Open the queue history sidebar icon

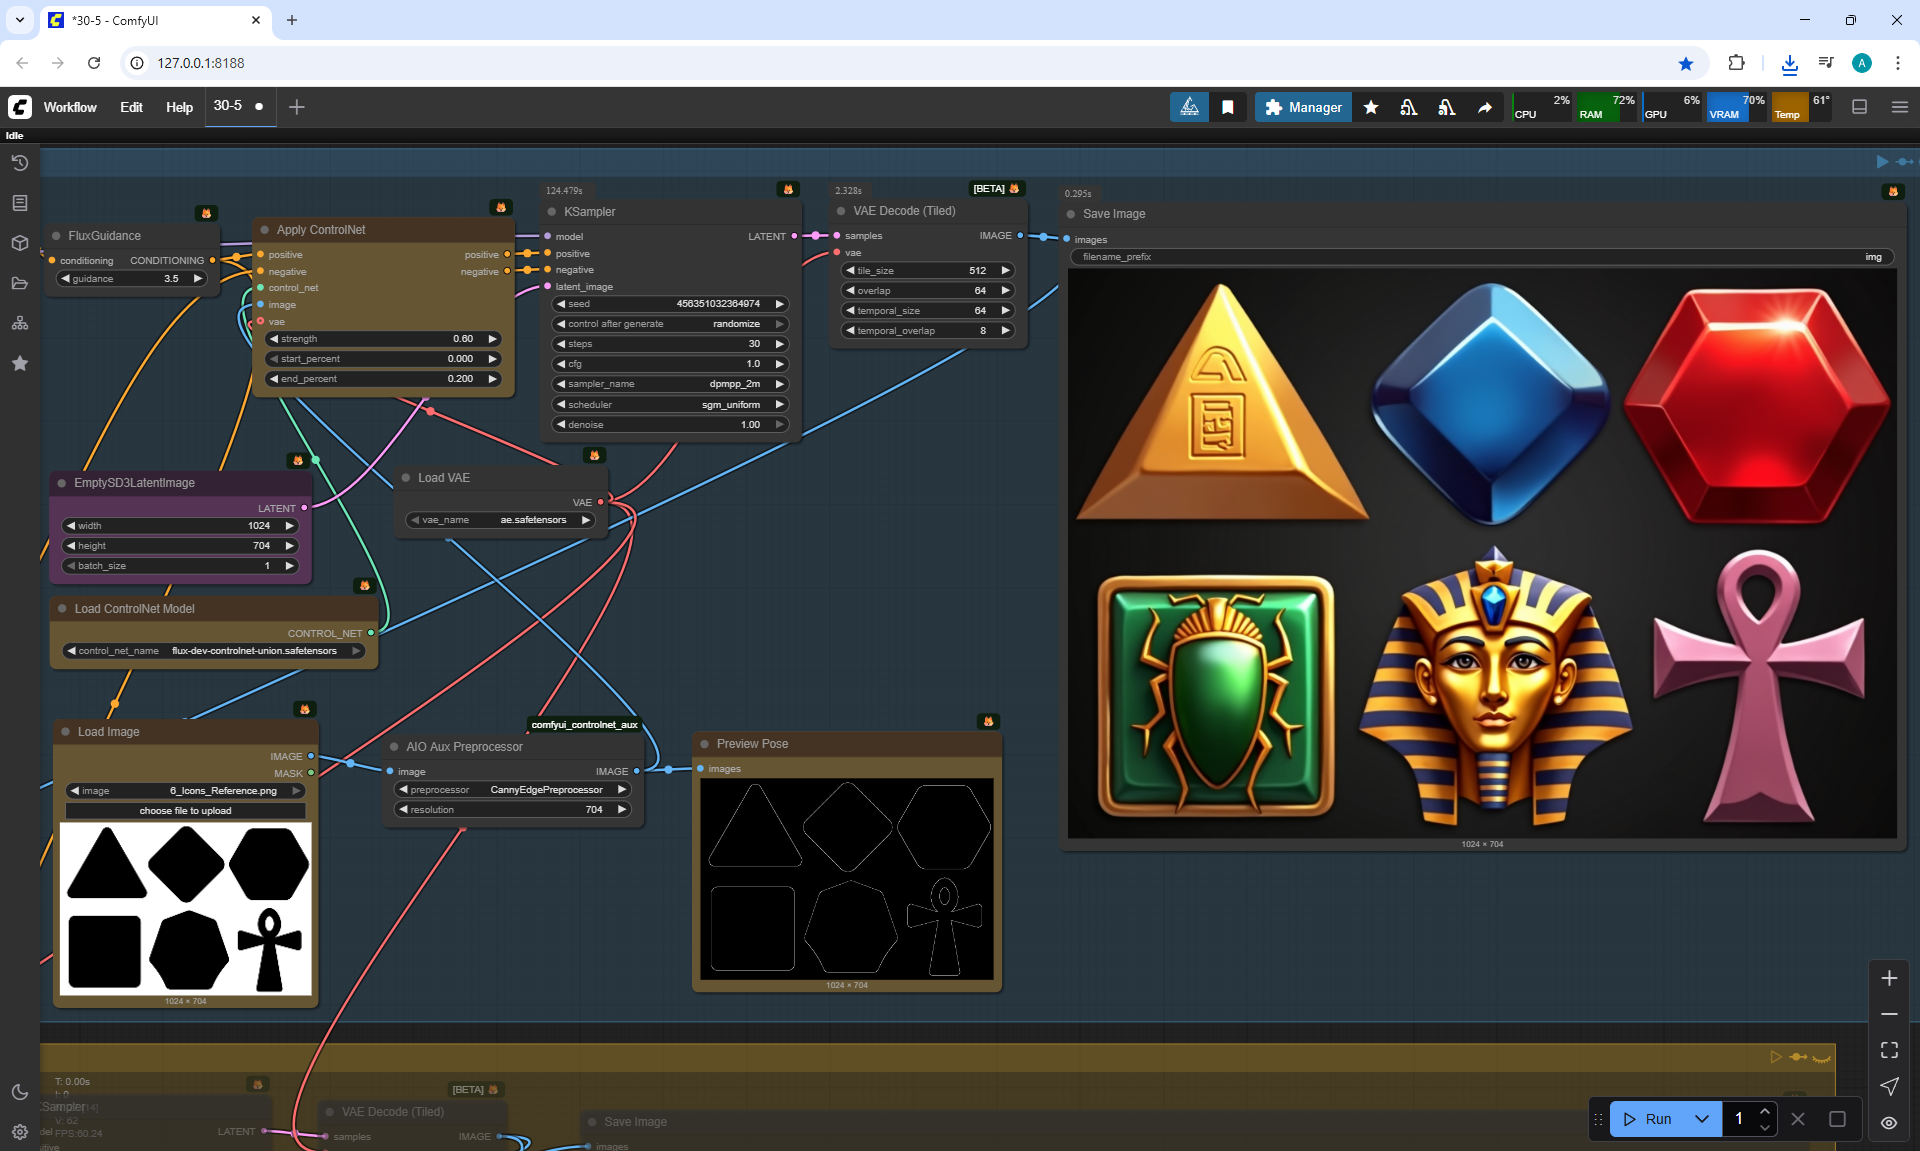tap(19, 163)
